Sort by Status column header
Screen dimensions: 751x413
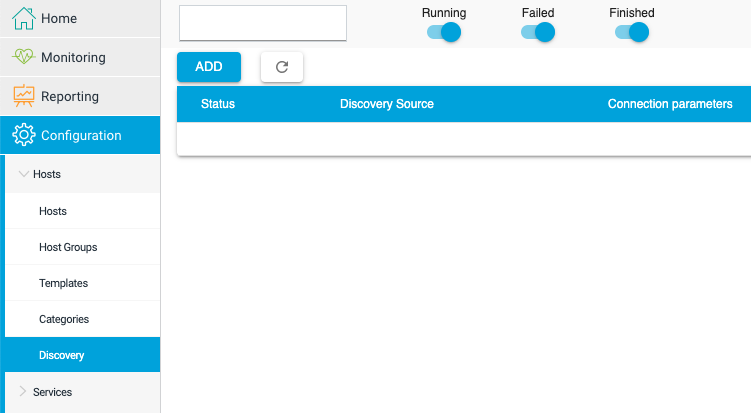click(x=218, y=104)
